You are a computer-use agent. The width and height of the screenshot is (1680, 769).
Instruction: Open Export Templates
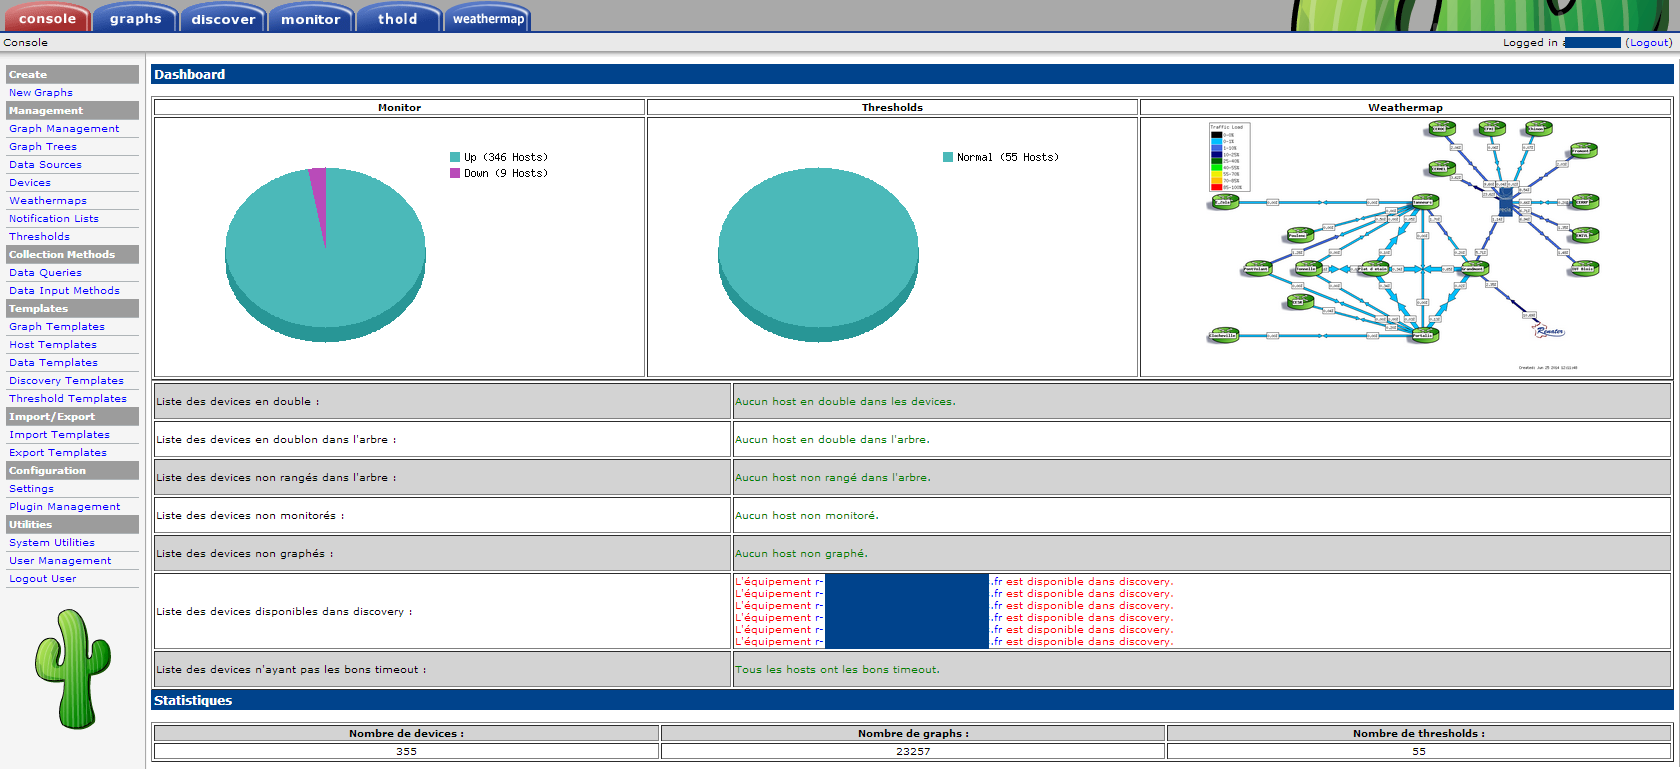tap(58, 452)
